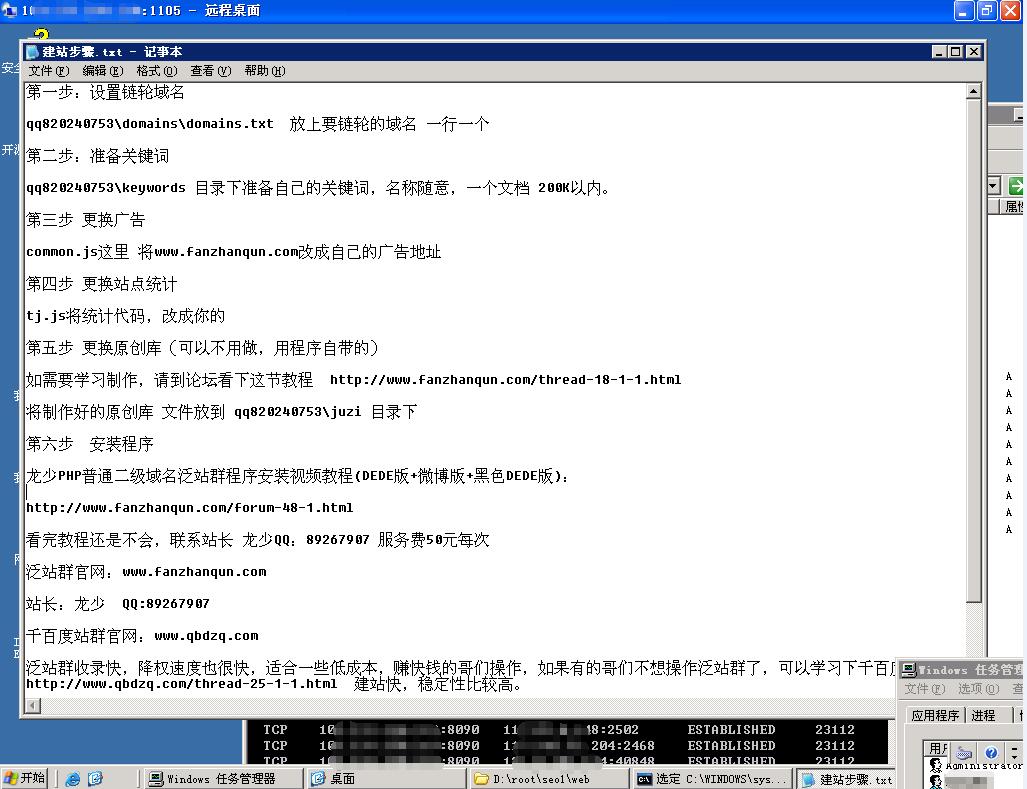Viewport: 1027px width, 789px height.
Task: Click the green Go arrow icon
Action: coord(1016,186)
